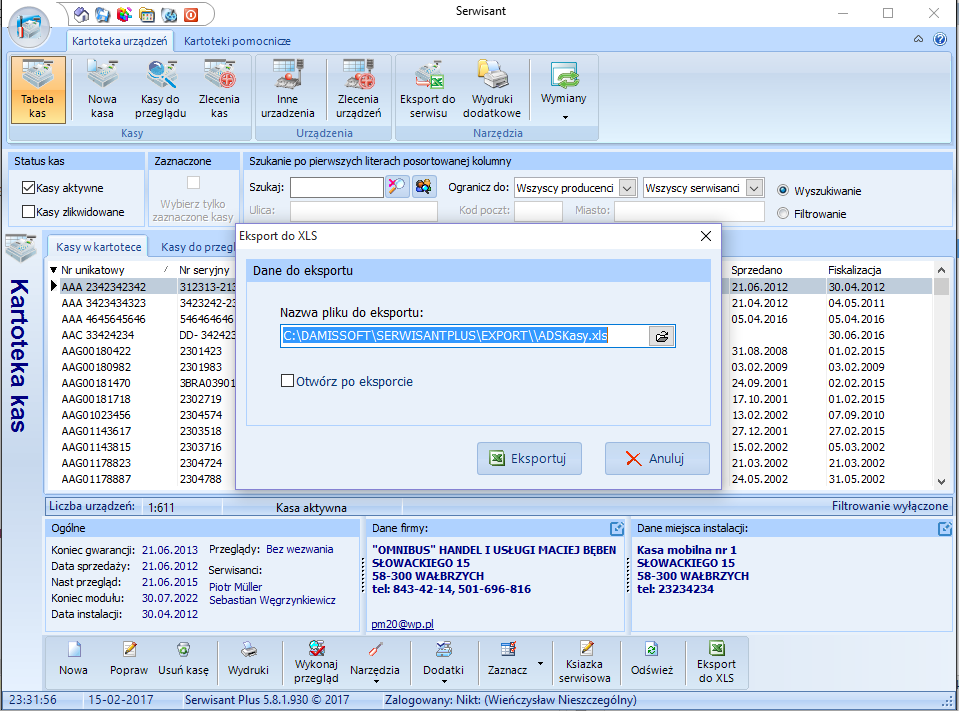The width and height of the screenshot is (959, 711).
Task: Click the Odśwież icon in bottom toolbar
Action: pos(652,660)
